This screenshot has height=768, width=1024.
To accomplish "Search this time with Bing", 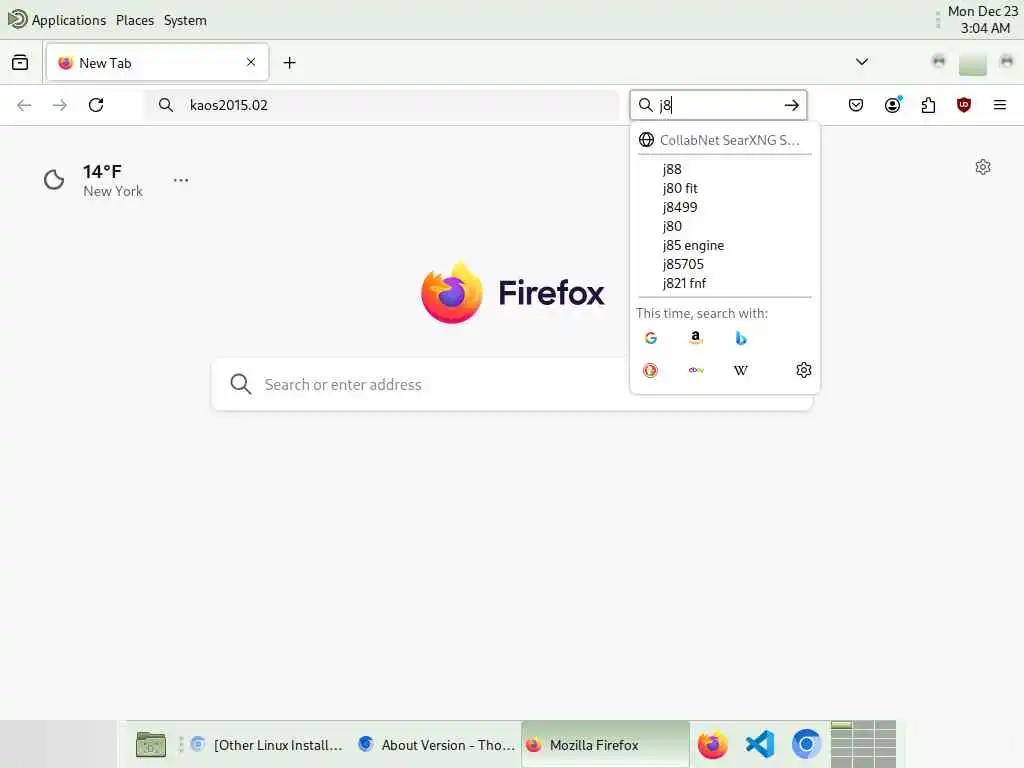I will (741, 338).
